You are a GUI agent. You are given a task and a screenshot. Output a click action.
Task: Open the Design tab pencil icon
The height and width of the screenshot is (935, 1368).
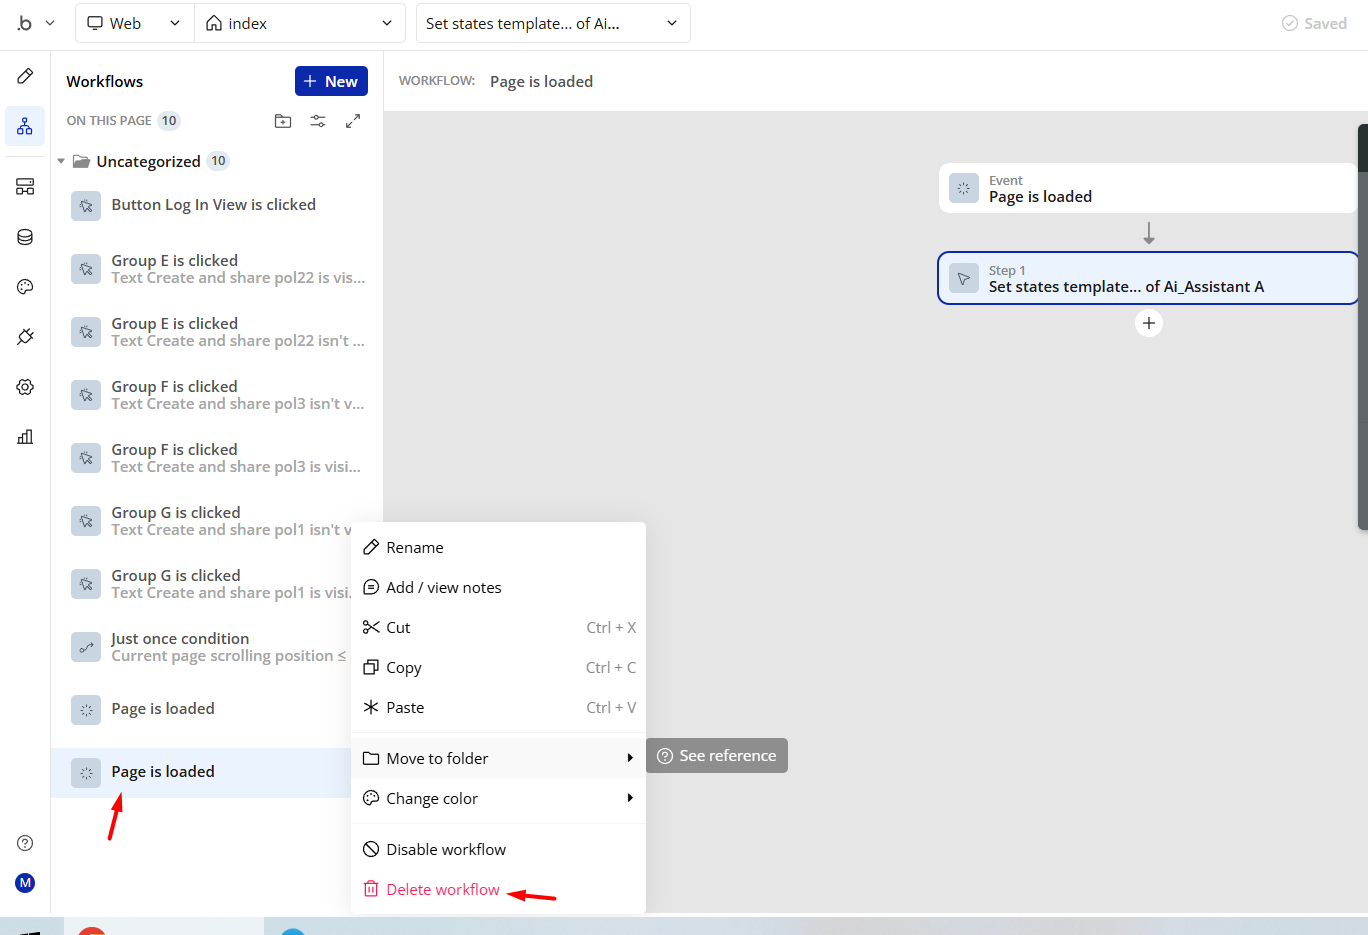pos(25,76)
